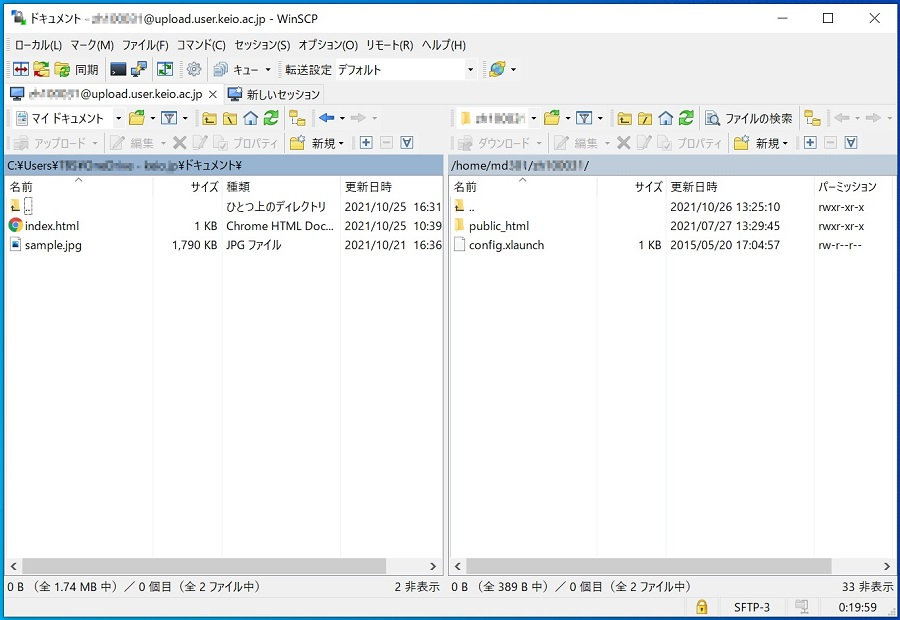Click the encryption lock status icon
Image resolution: width=900 pixels, height=620 pixels.
tap(702, 607)
